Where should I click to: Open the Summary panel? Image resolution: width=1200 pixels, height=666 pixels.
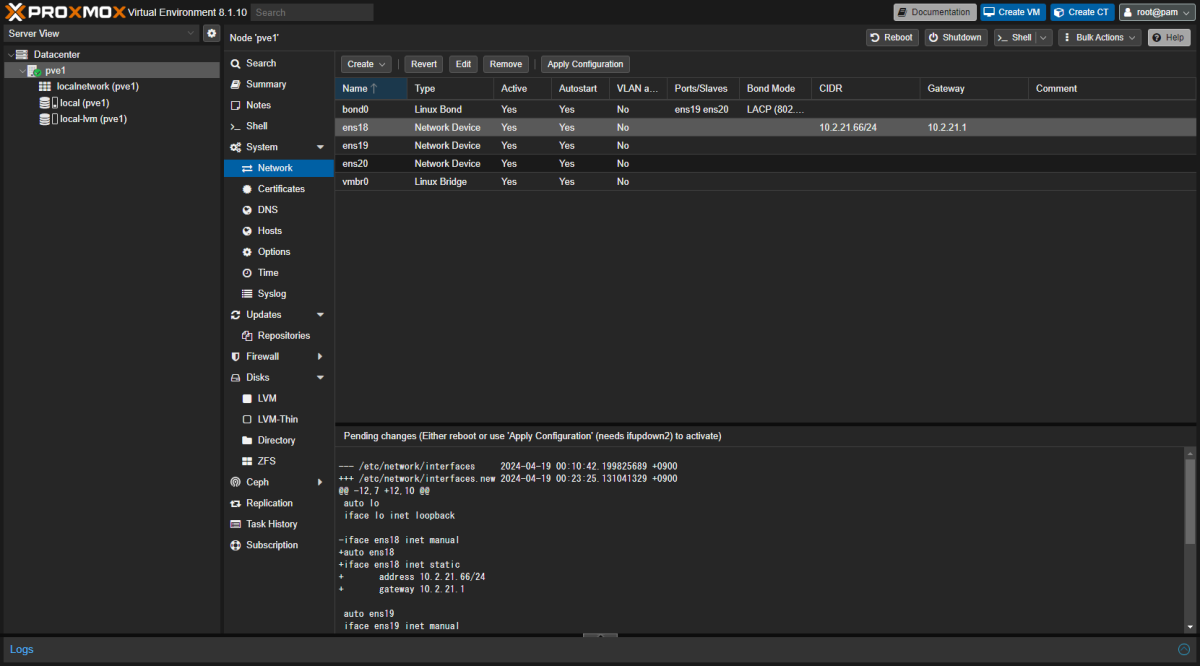pyautogui.click(x=278, y=84)
